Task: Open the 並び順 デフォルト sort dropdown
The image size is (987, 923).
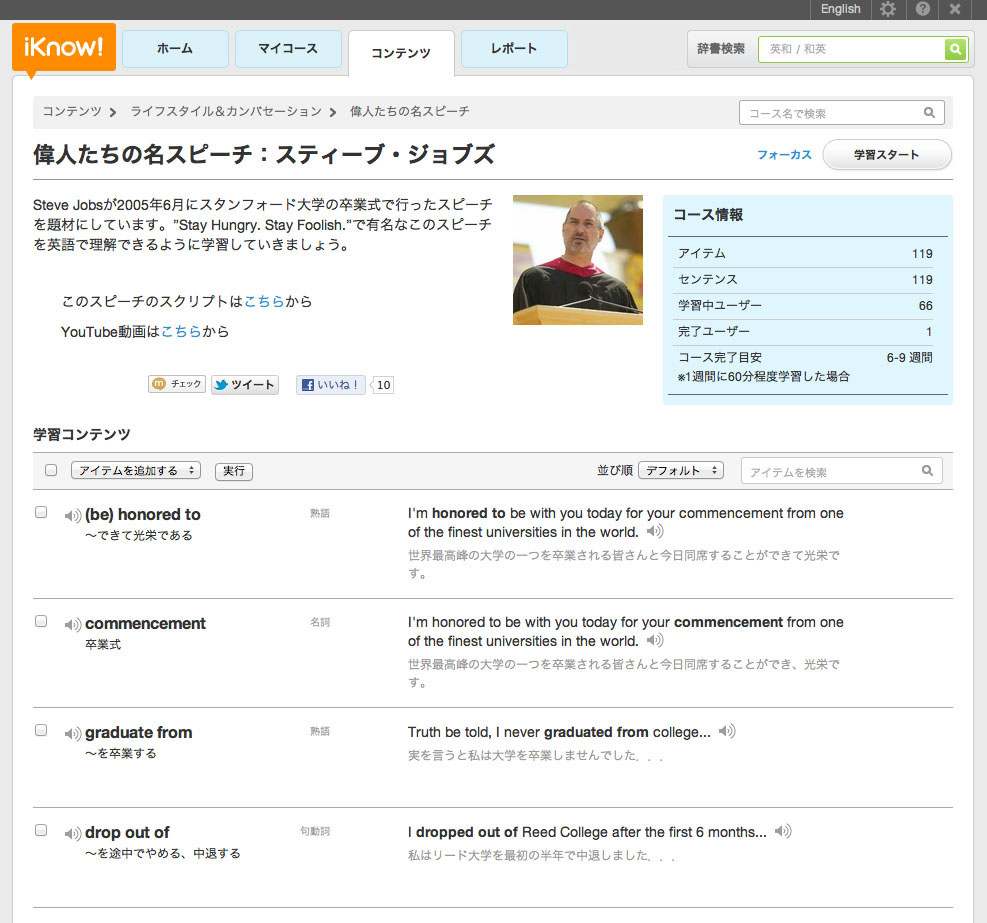Action: [x=681, y=470]
